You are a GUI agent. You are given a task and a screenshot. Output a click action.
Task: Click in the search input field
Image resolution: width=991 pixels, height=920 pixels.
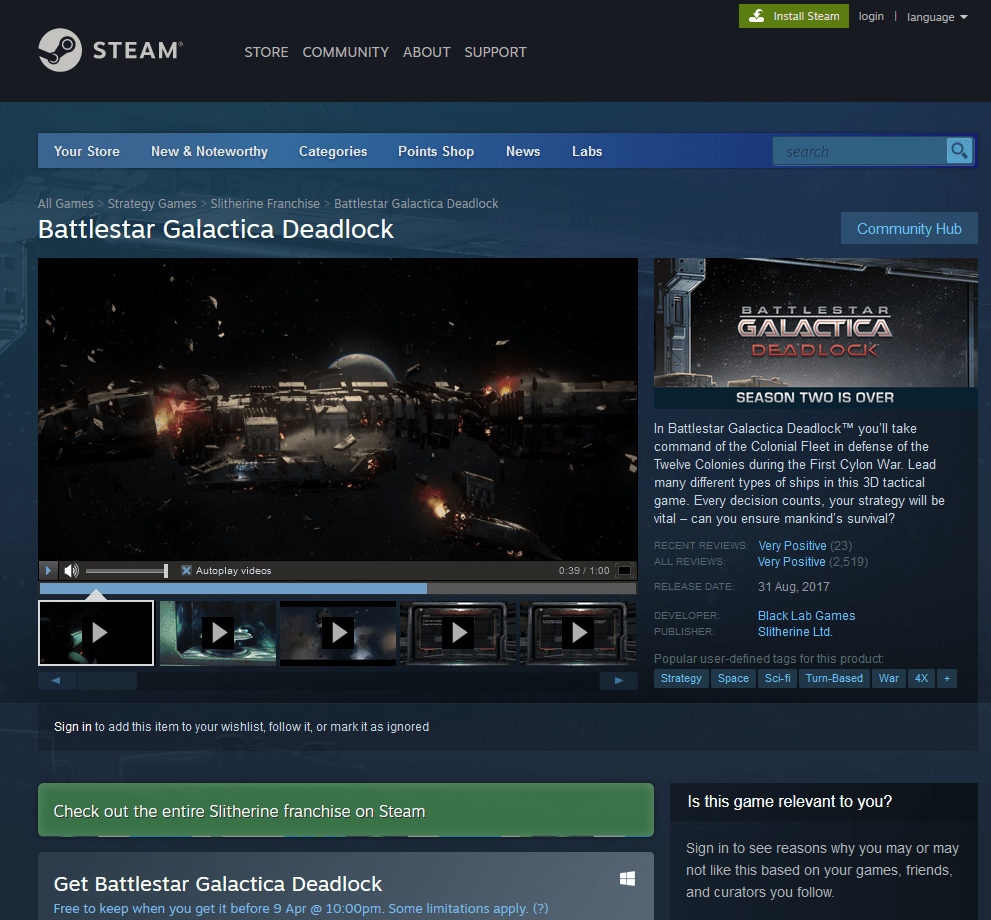tap(860, 152)
